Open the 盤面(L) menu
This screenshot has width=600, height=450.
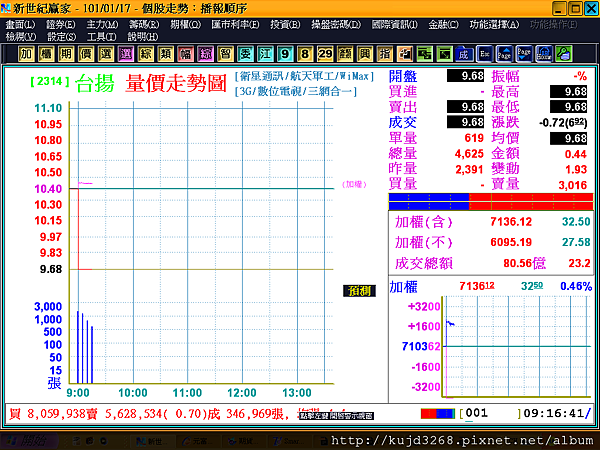pyautogui.click(x=20, y=24)
